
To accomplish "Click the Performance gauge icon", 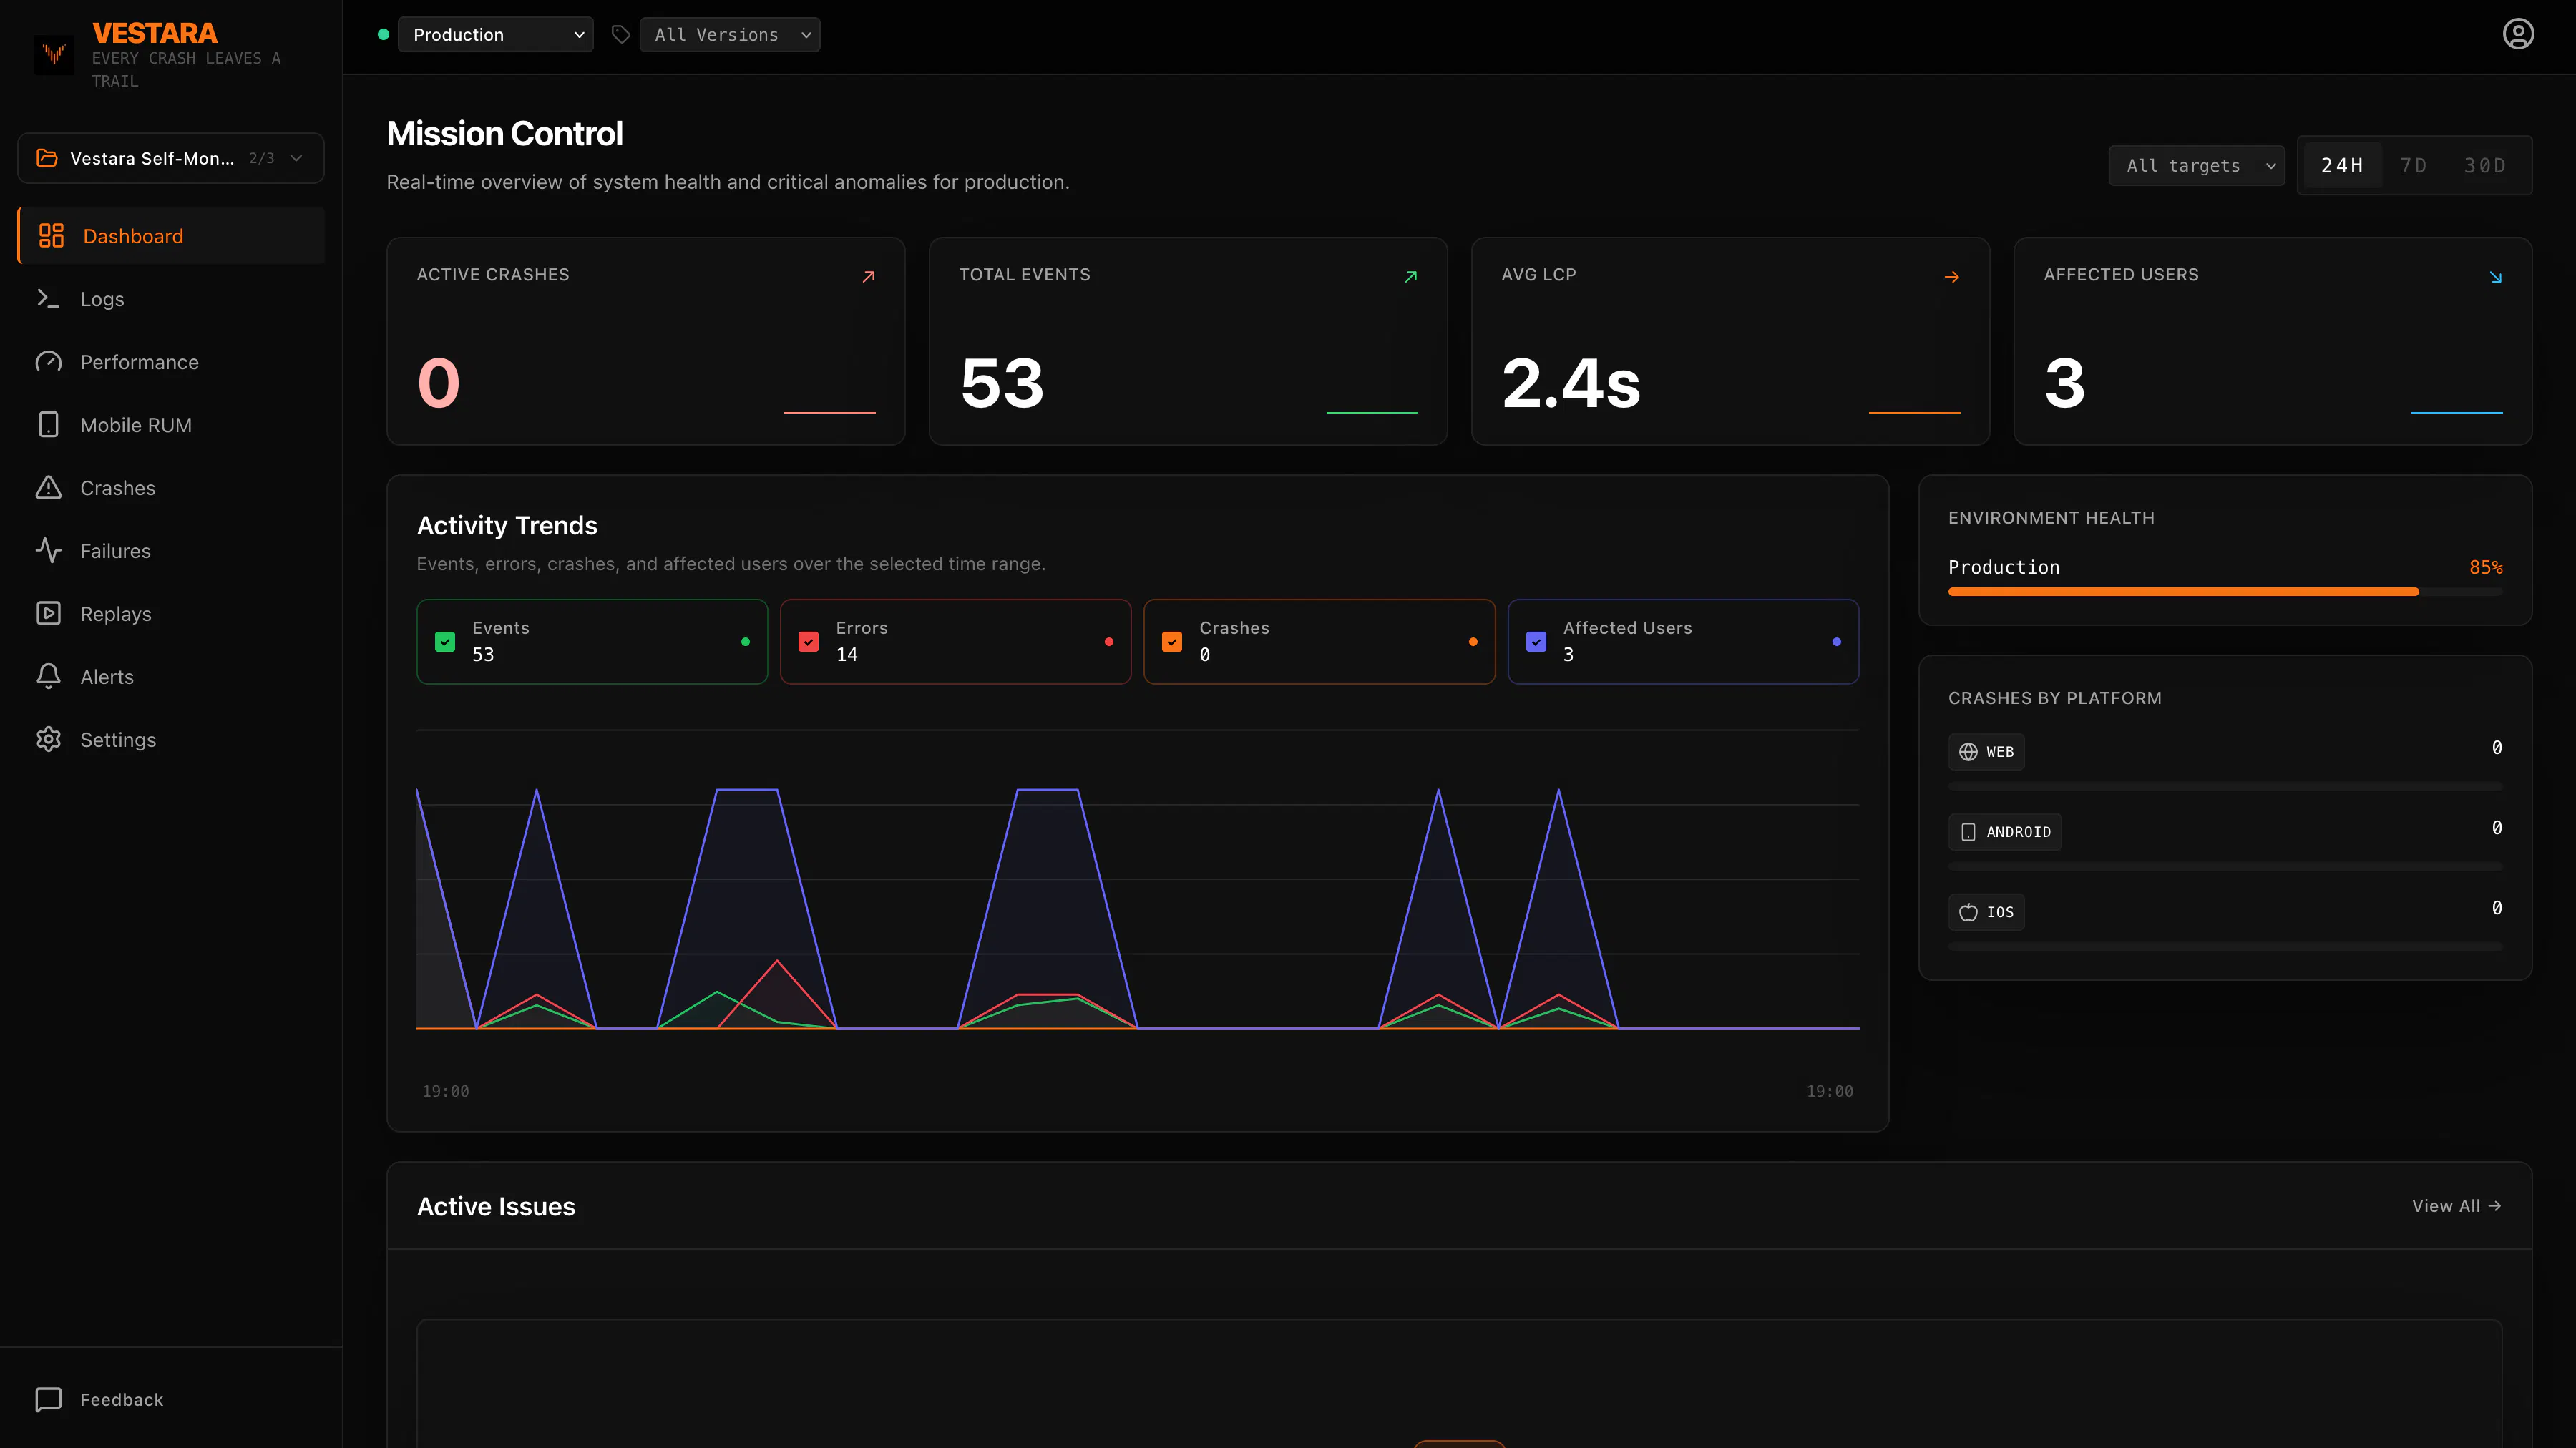I will tap(48, 362).
